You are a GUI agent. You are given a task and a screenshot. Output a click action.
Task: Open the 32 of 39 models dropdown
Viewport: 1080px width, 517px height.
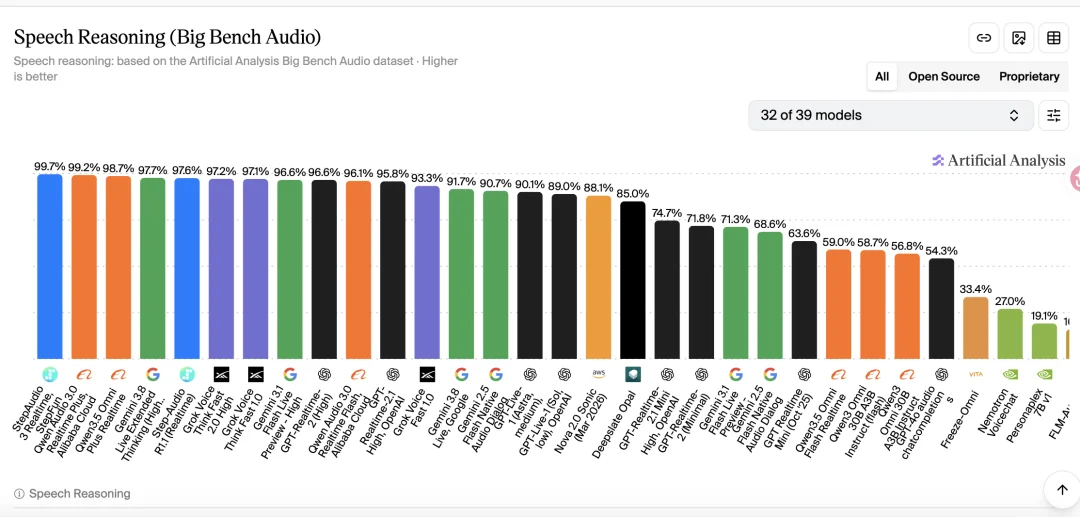pos(891,115)
